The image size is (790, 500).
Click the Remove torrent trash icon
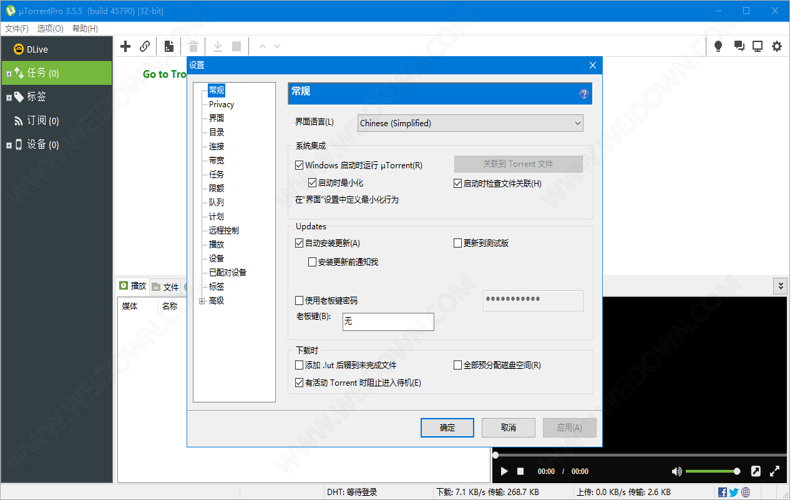[x=193, y=46]
